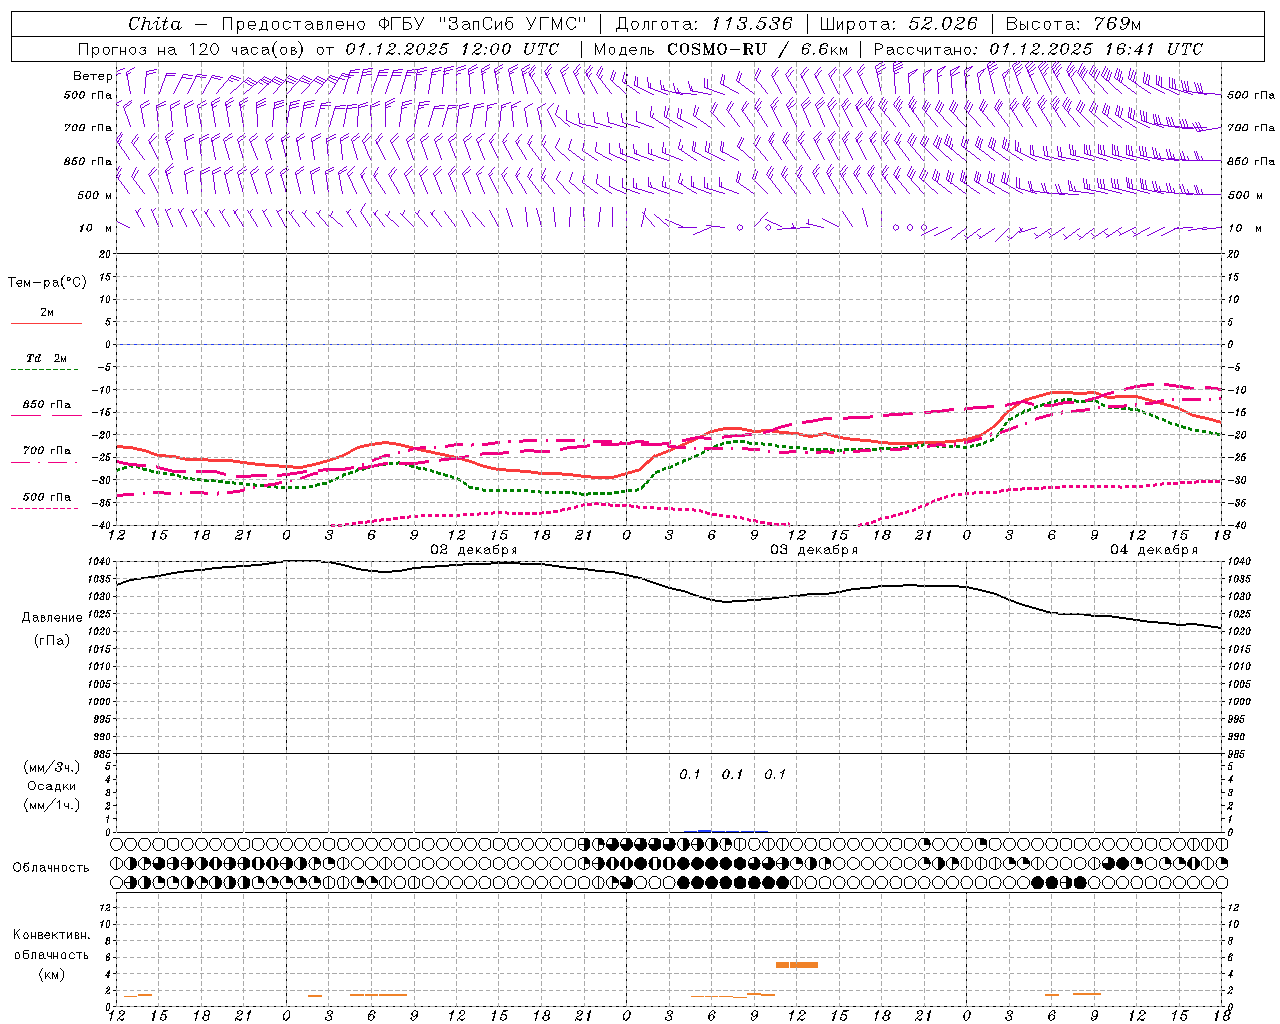Click the Chita station title
The height and width of the screenshot is (1024, 1280).
tap(155, 24)
